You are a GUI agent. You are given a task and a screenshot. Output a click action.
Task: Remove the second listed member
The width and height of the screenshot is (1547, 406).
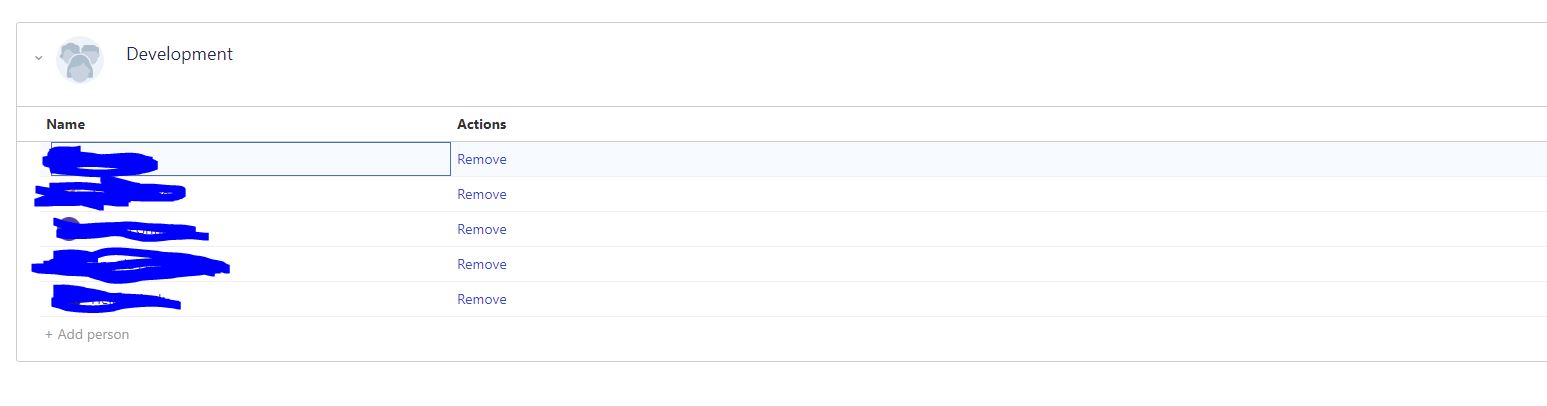coord(482,194)
